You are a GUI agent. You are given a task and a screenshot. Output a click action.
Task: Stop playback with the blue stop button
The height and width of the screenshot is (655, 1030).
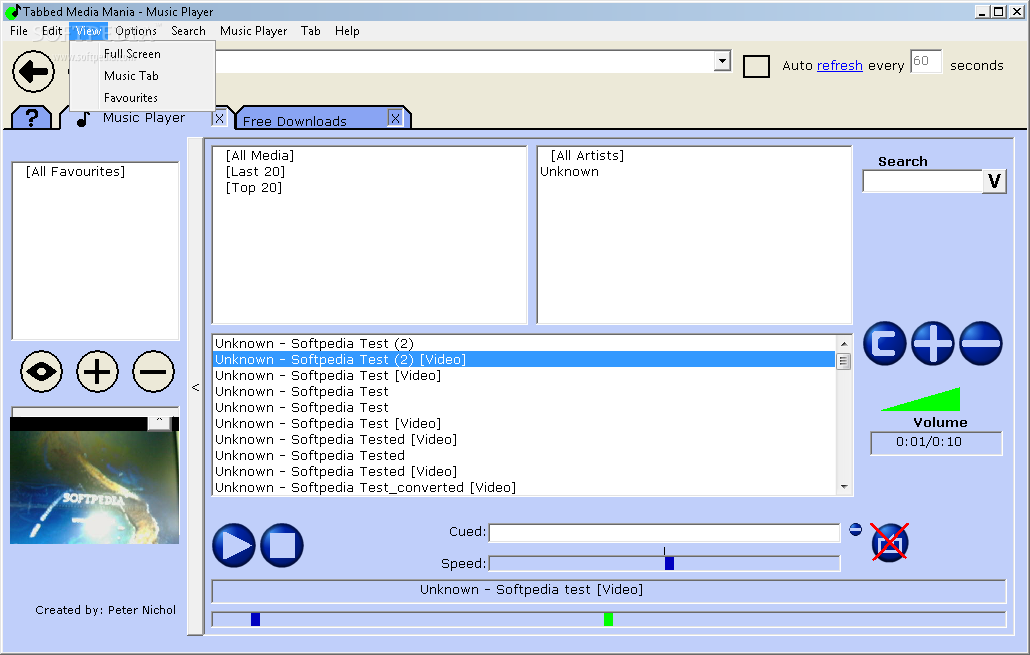pyautogui.click(x=282, y=545)
